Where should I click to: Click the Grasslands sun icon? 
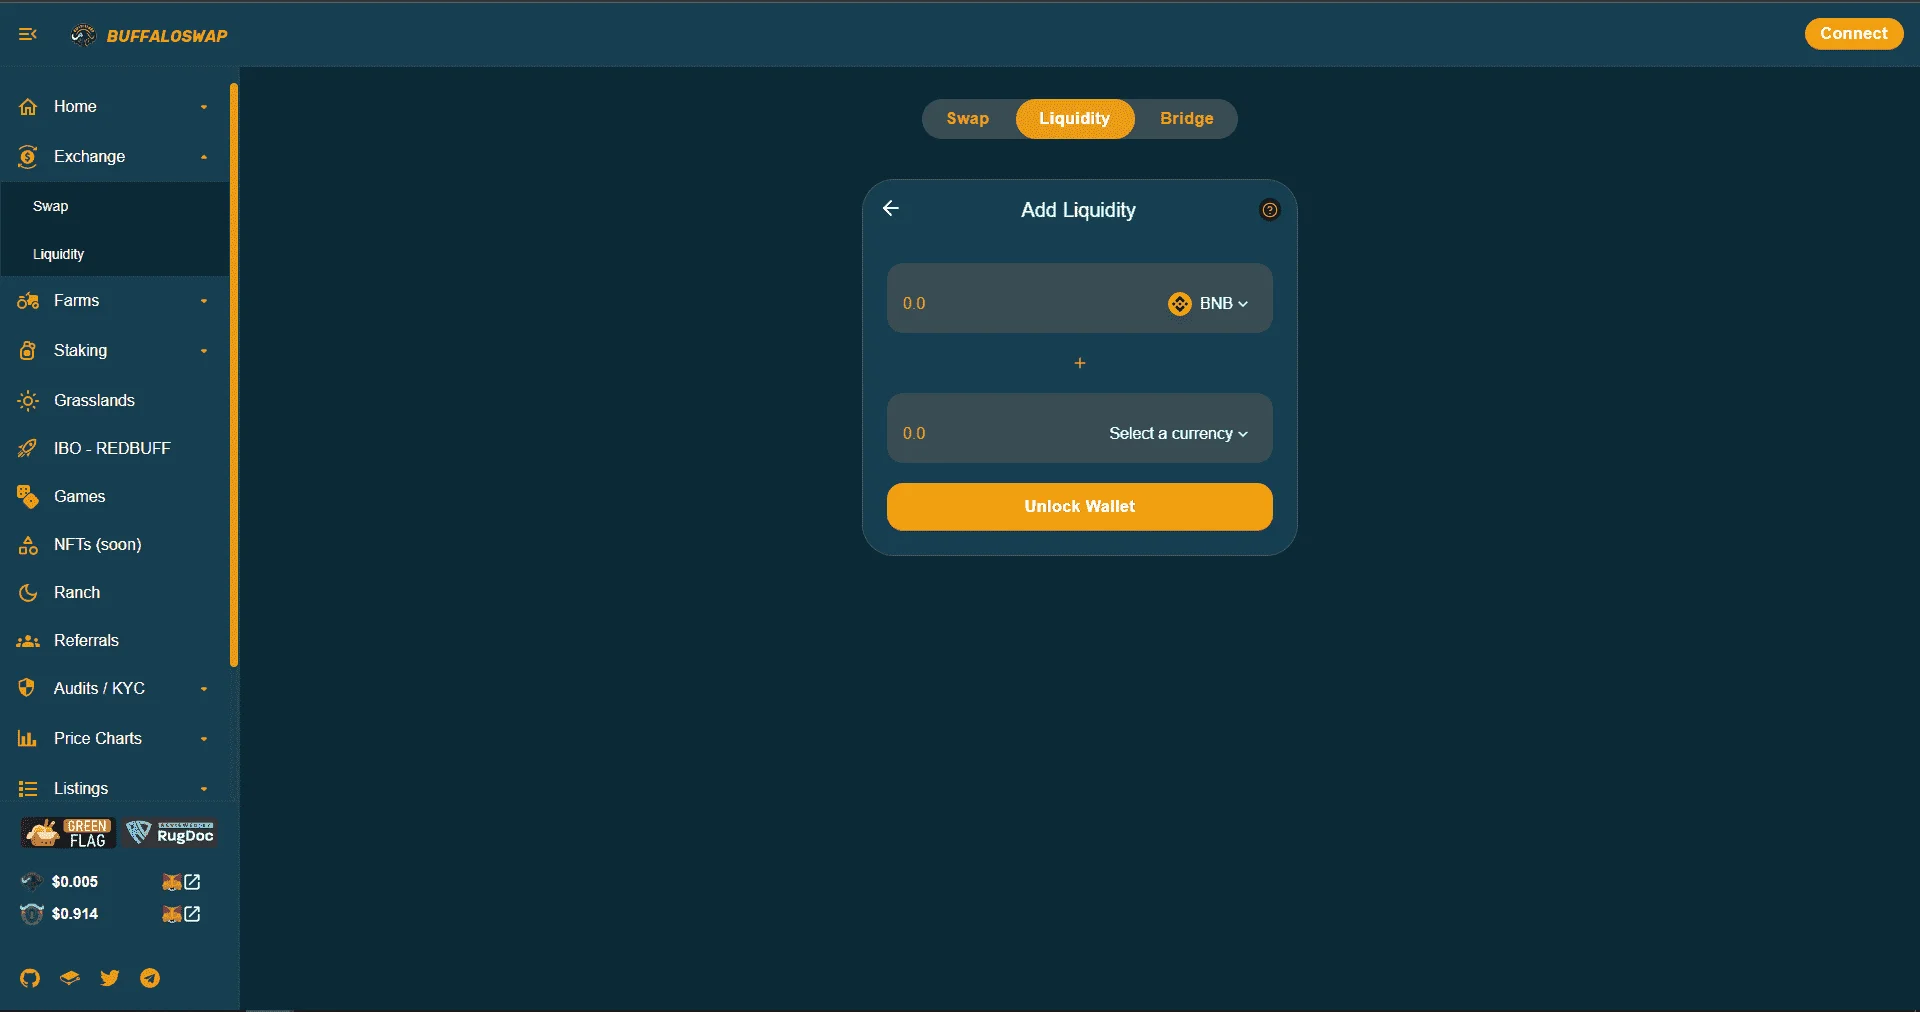click(x=28, y=400)
